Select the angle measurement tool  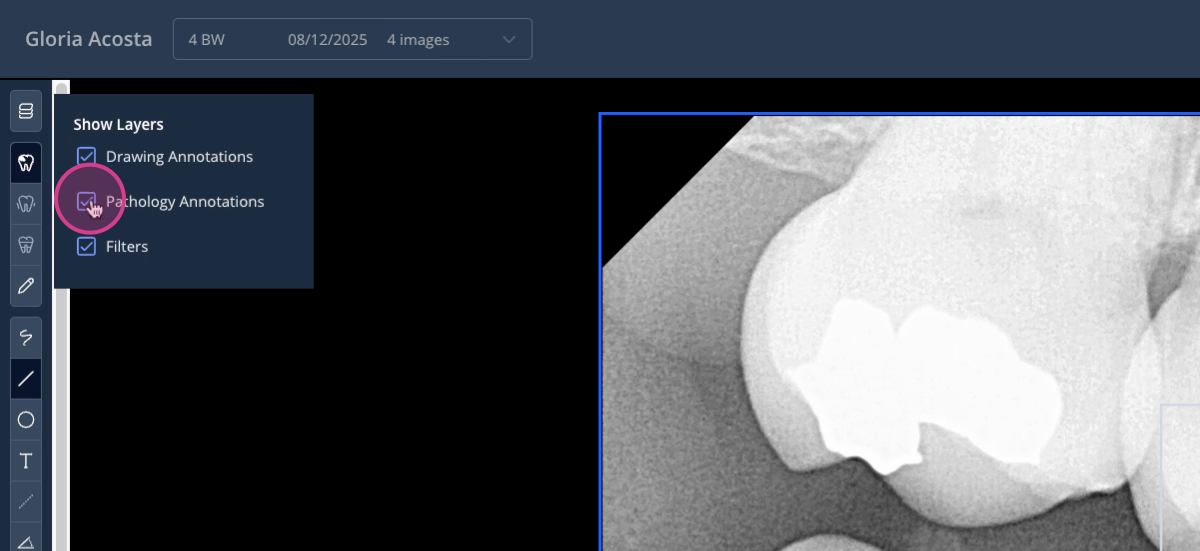tap(26, 541)
